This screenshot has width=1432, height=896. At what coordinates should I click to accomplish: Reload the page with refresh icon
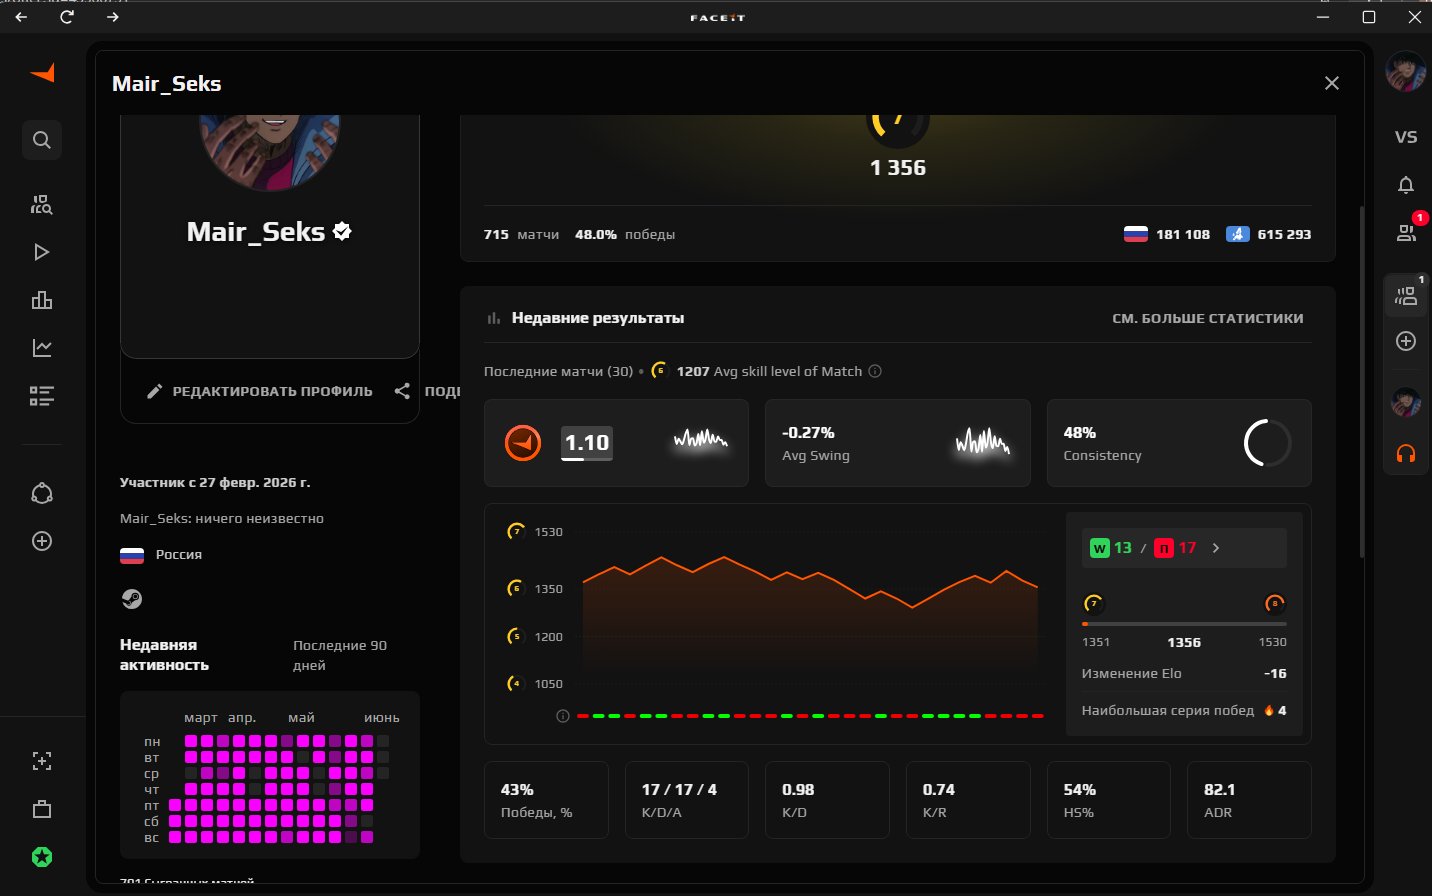67,17
